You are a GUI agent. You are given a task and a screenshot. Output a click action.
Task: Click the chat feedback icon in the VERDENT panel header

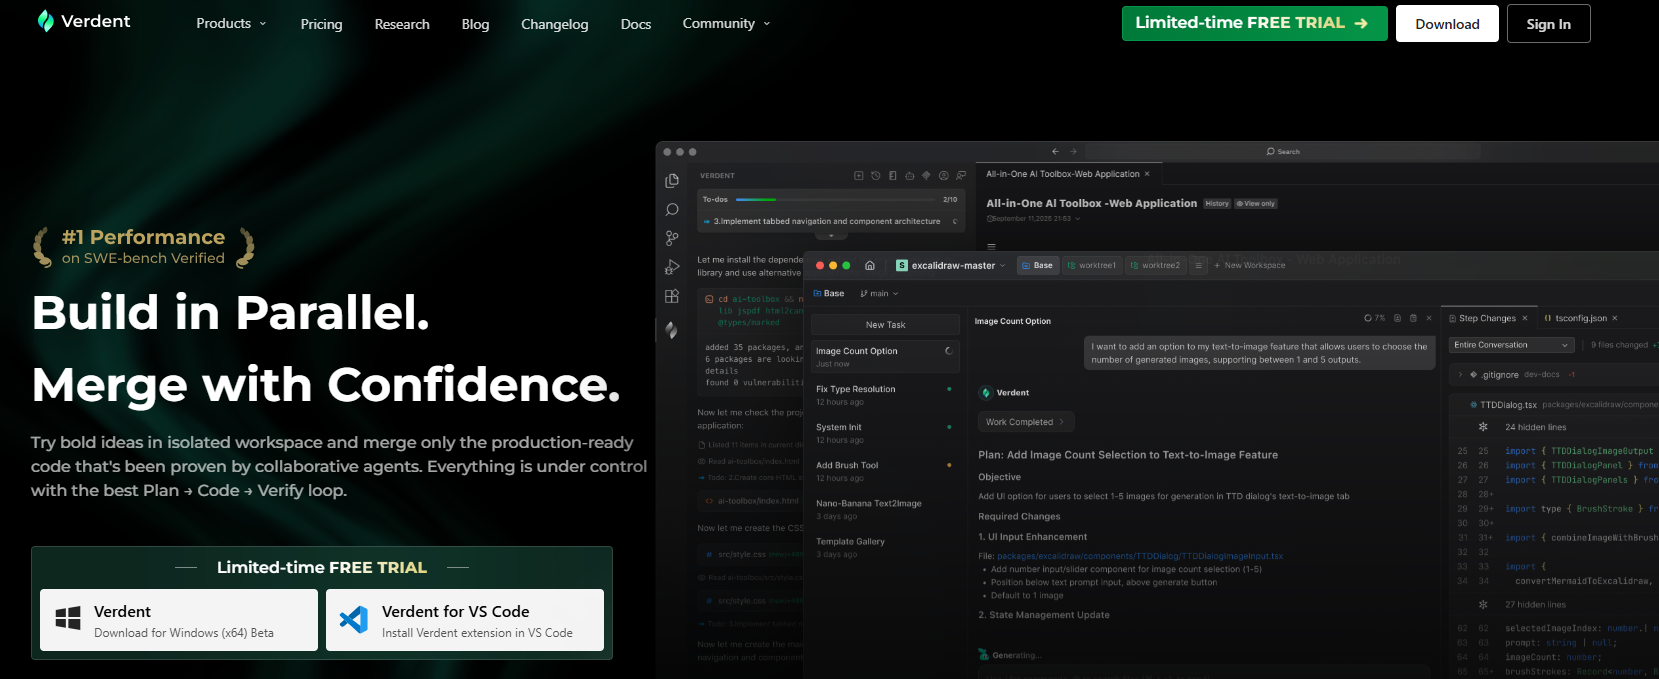click(961, 175)
